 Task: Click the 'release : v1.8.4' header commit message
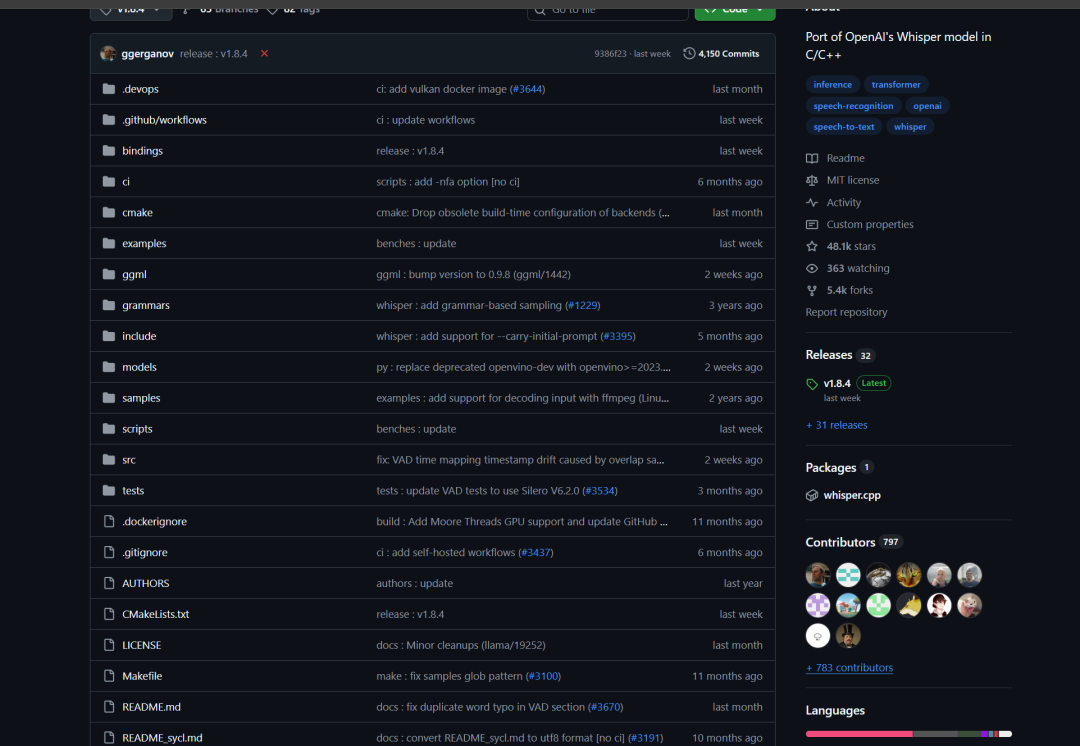(x=214, y=54)
